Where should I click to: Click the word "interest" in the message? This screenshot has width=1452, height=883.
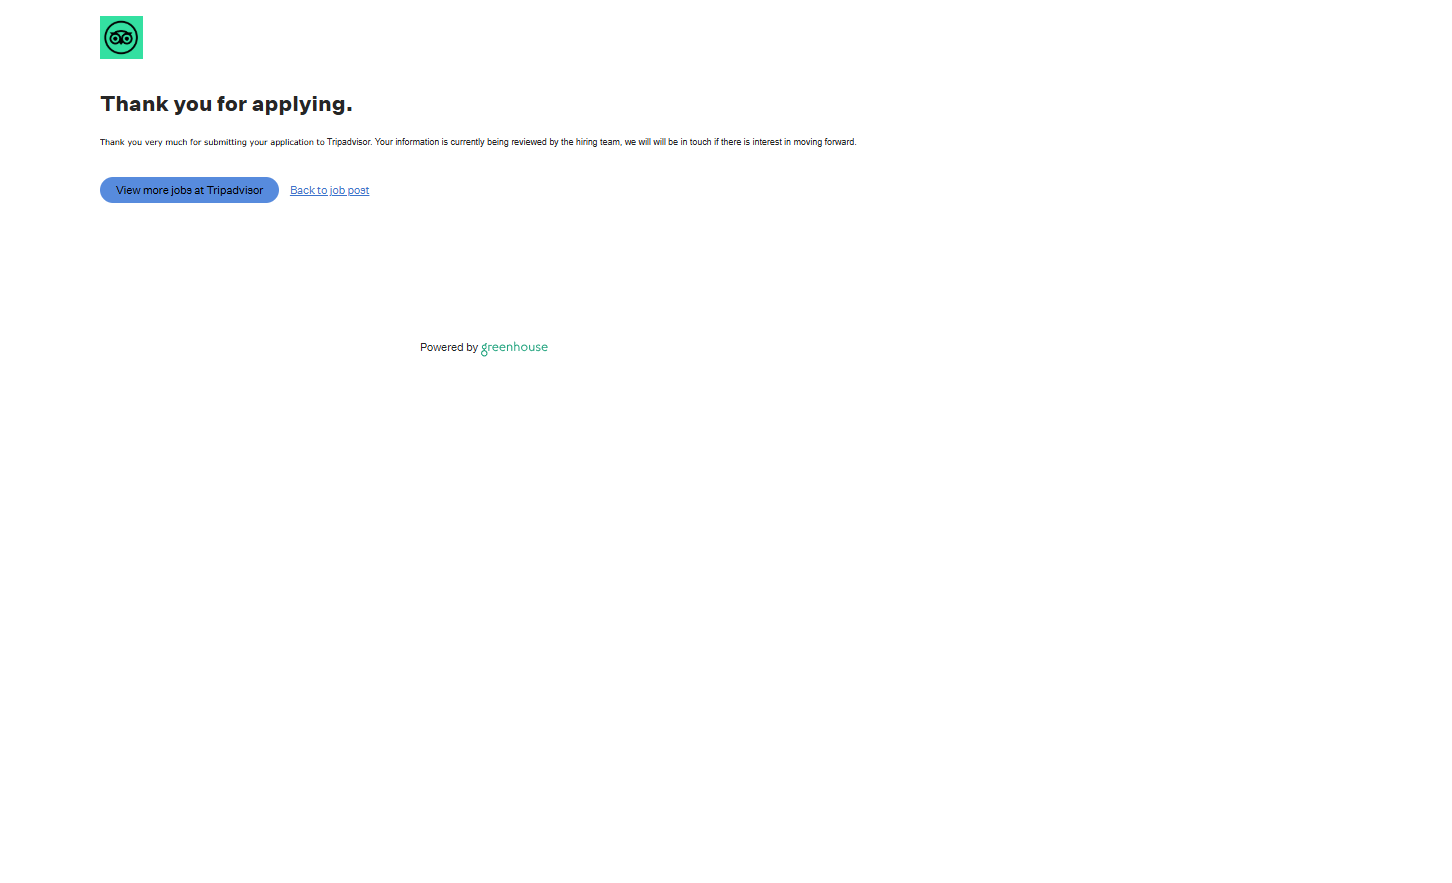[x=767, y=142]
